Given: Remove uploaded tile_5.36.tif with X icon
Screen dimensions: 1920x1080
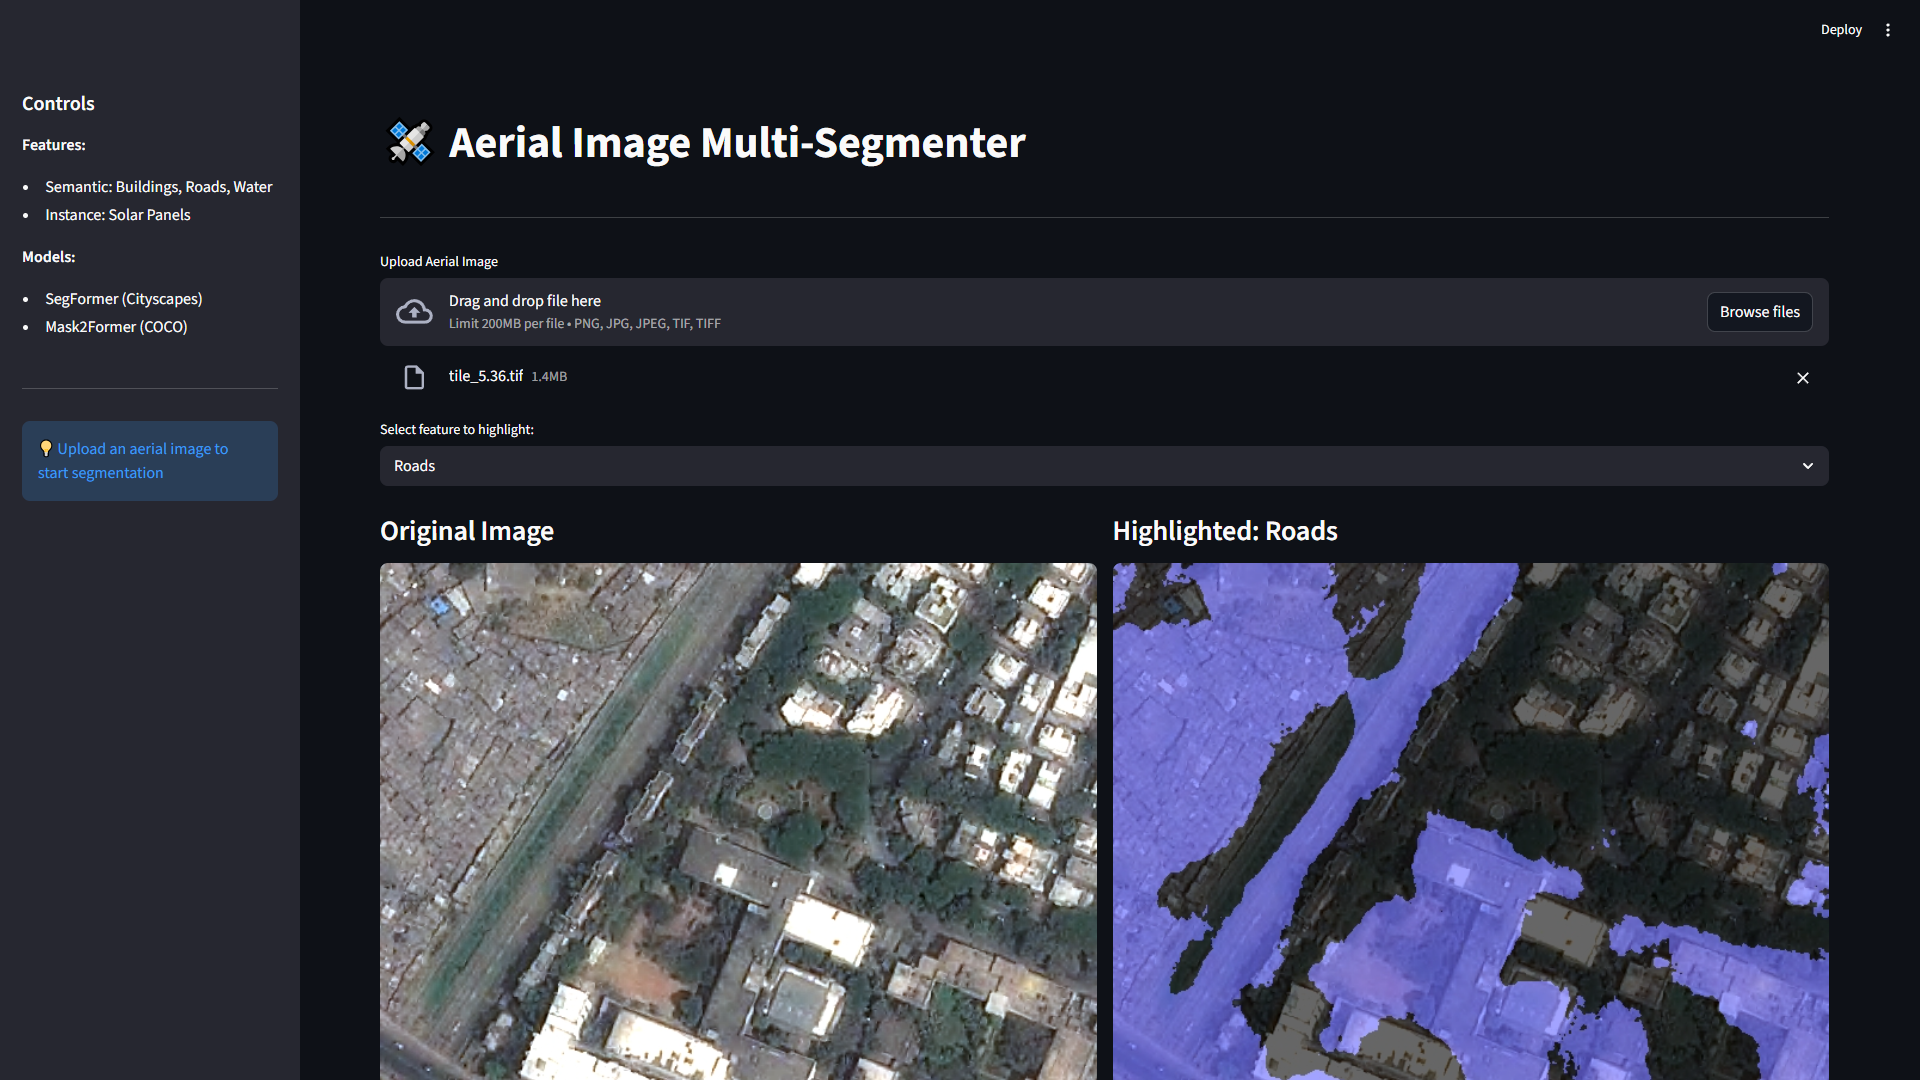Looking at the screenshot, I should 1802,378.
